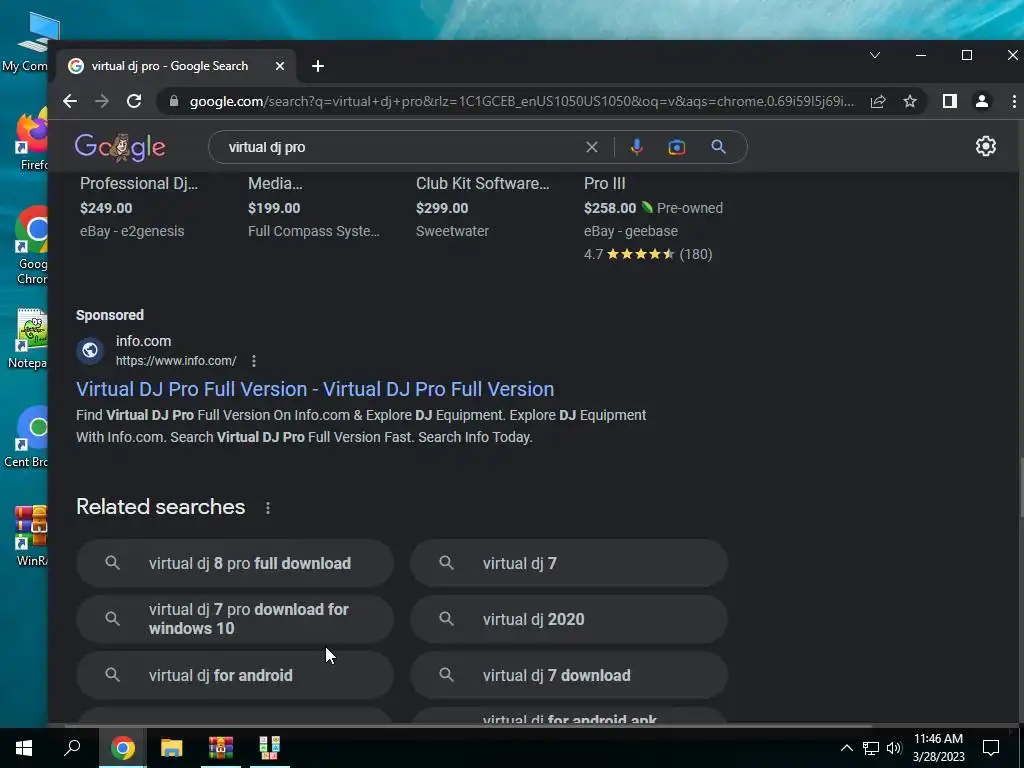Viewport: 1024px width, 768px height.
Task: Toggle Chrome side panel
Action: [950, 101]
